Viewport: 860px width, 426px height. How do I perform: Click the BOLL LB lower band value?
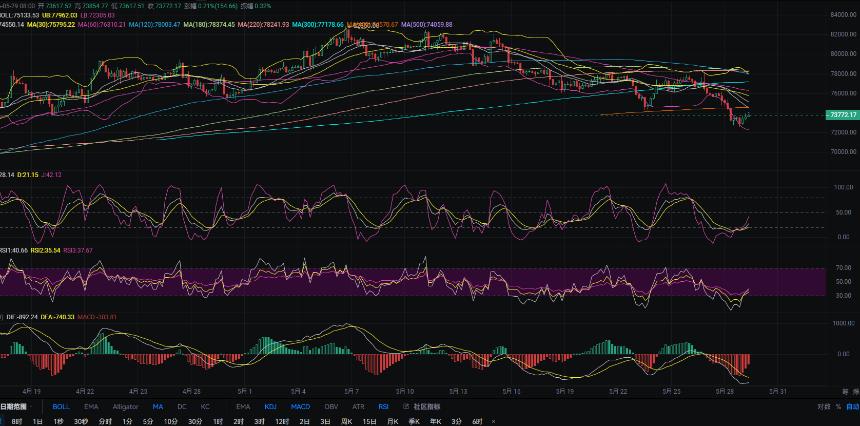tap(100, 15)
